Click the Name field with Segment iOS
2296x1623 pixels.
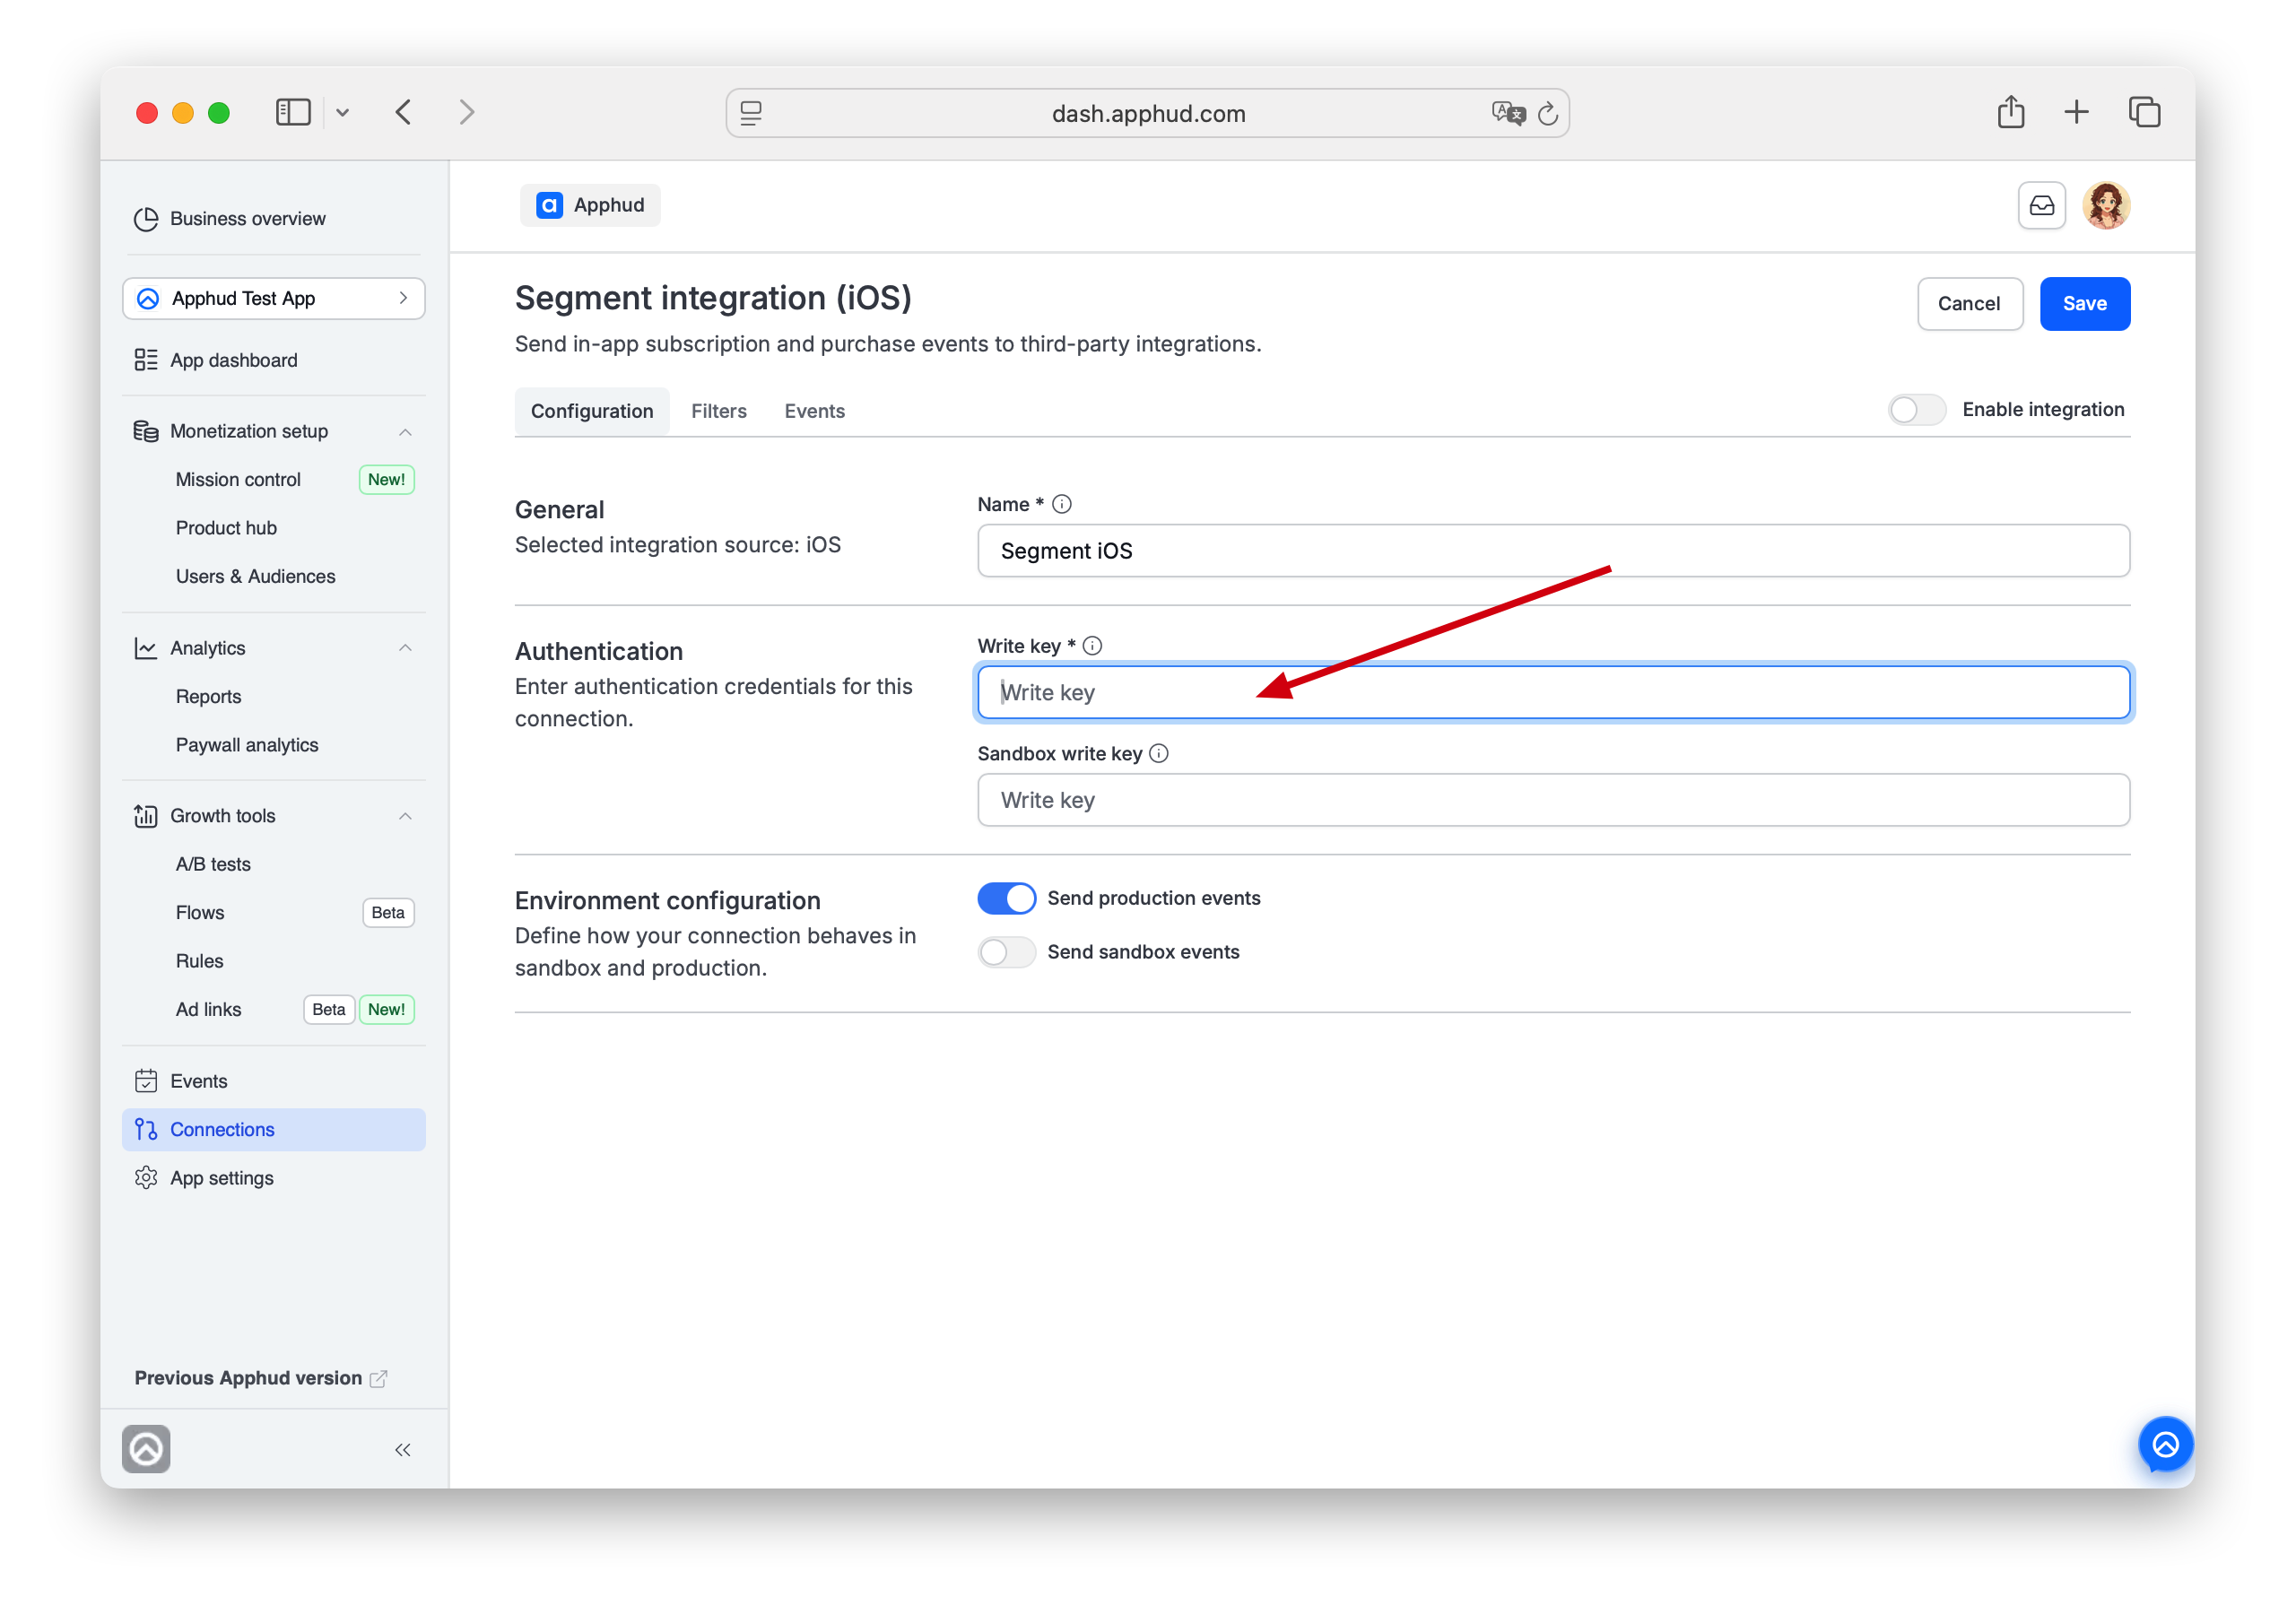(x=1553, y=551)
